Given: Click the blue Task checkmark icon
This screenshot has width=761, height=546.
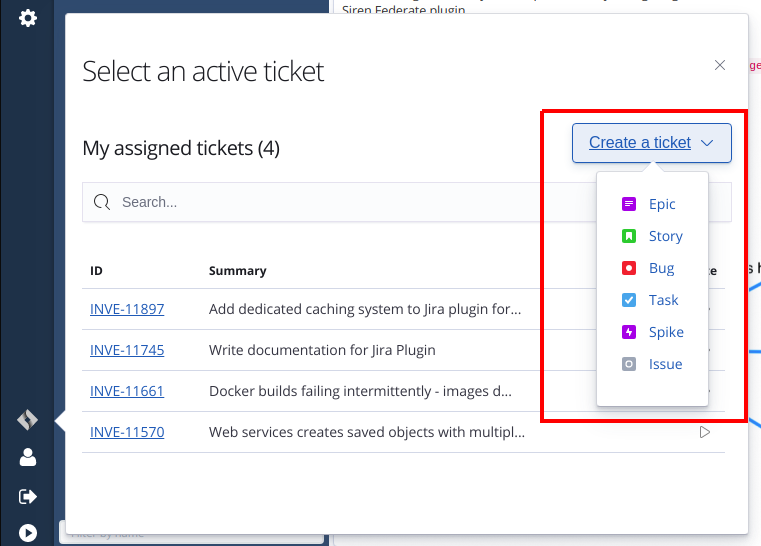Looking at the screenshot, I should click(629, 300).
